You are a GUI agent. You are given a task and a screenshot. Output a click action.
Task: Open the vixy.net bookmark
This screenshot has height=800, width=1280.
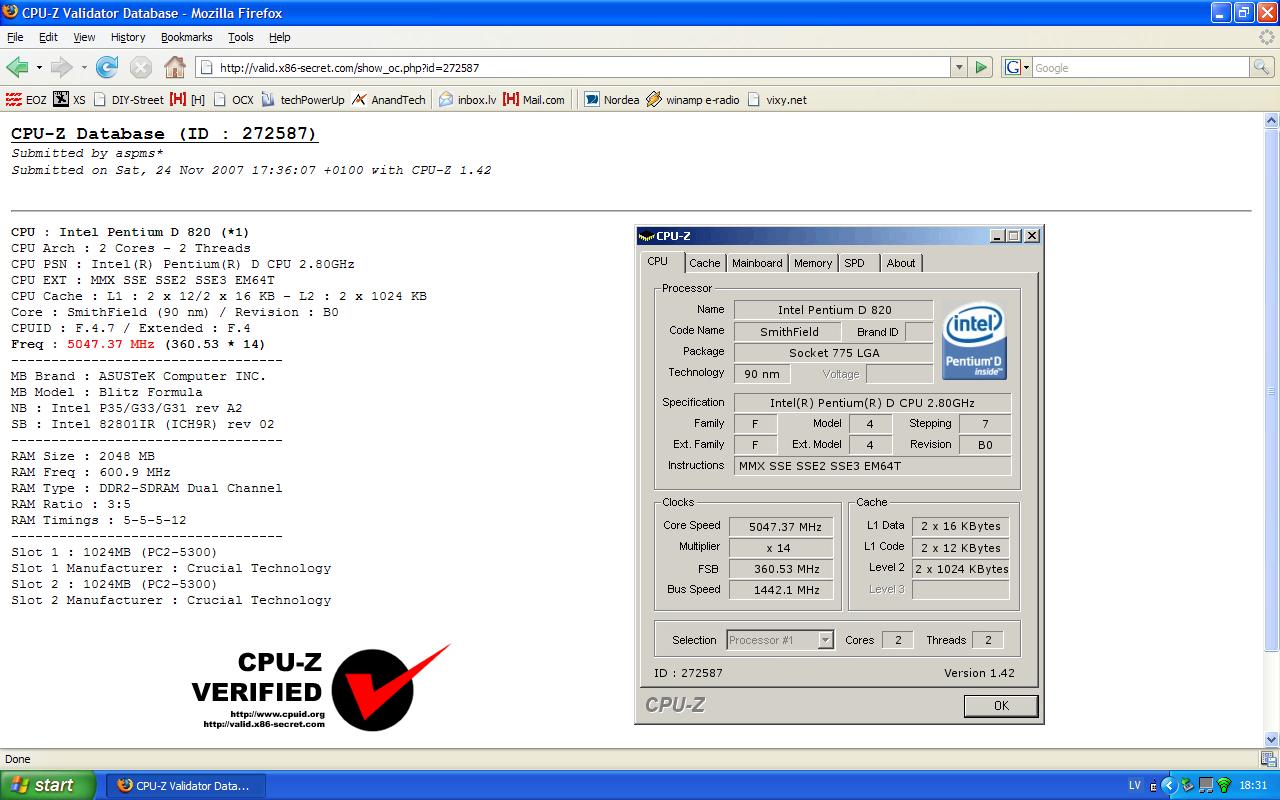click(x=777, y=99)
